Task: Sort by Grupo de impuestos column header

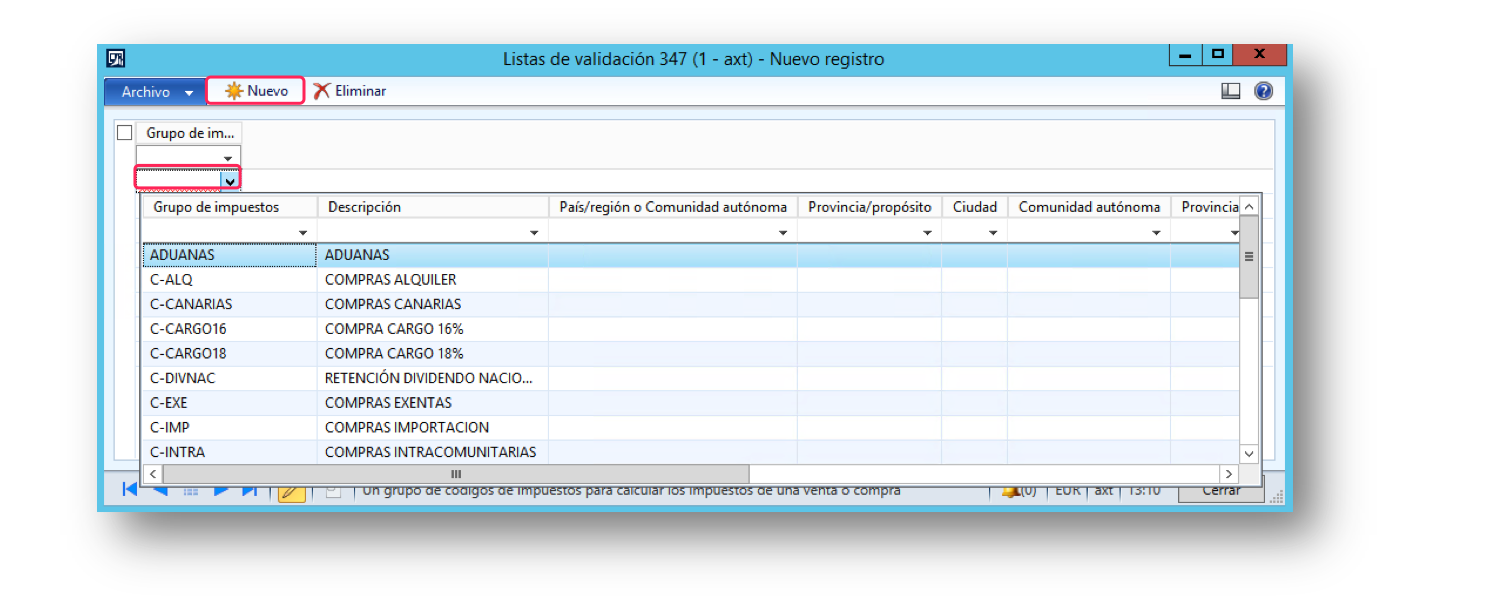Action: pyautogui.click(x=230, y=207)
